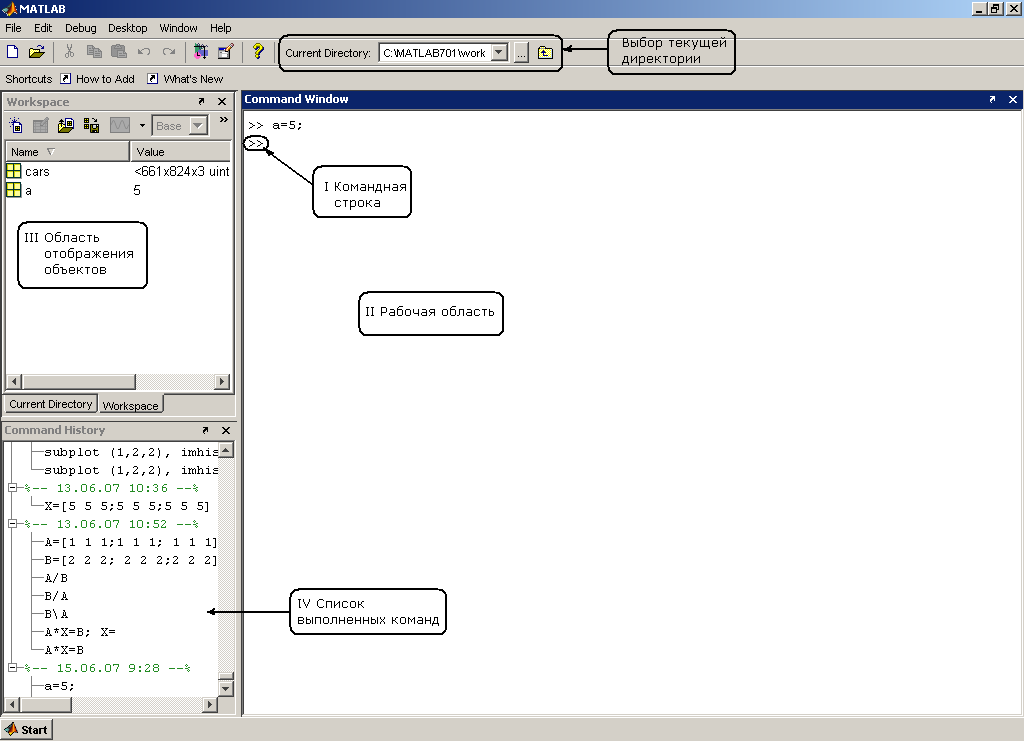Undock the Workspace panel
The image size is (1024, 742).
click(x=201, y=101)
